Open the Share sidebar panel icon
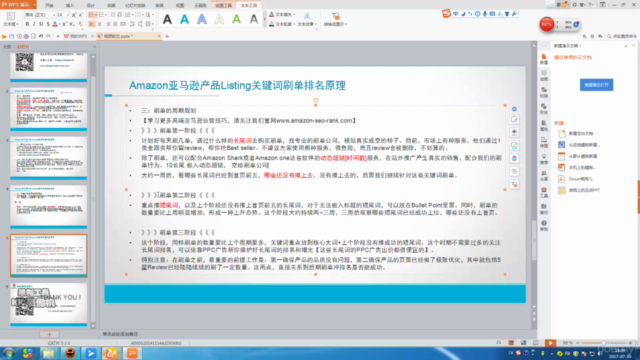 [544, 176]
